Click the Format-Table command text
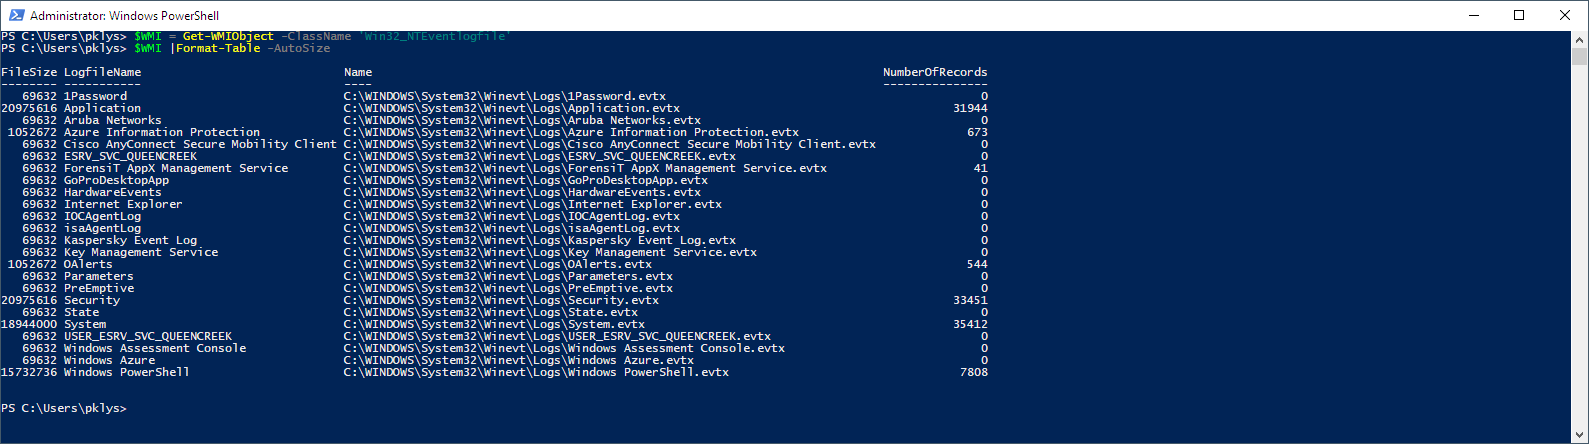1589x444 pixels. [x=218, y=48]
